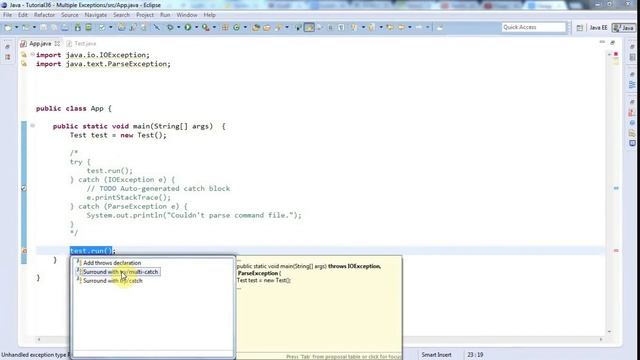Maximize the editor area

613,42
